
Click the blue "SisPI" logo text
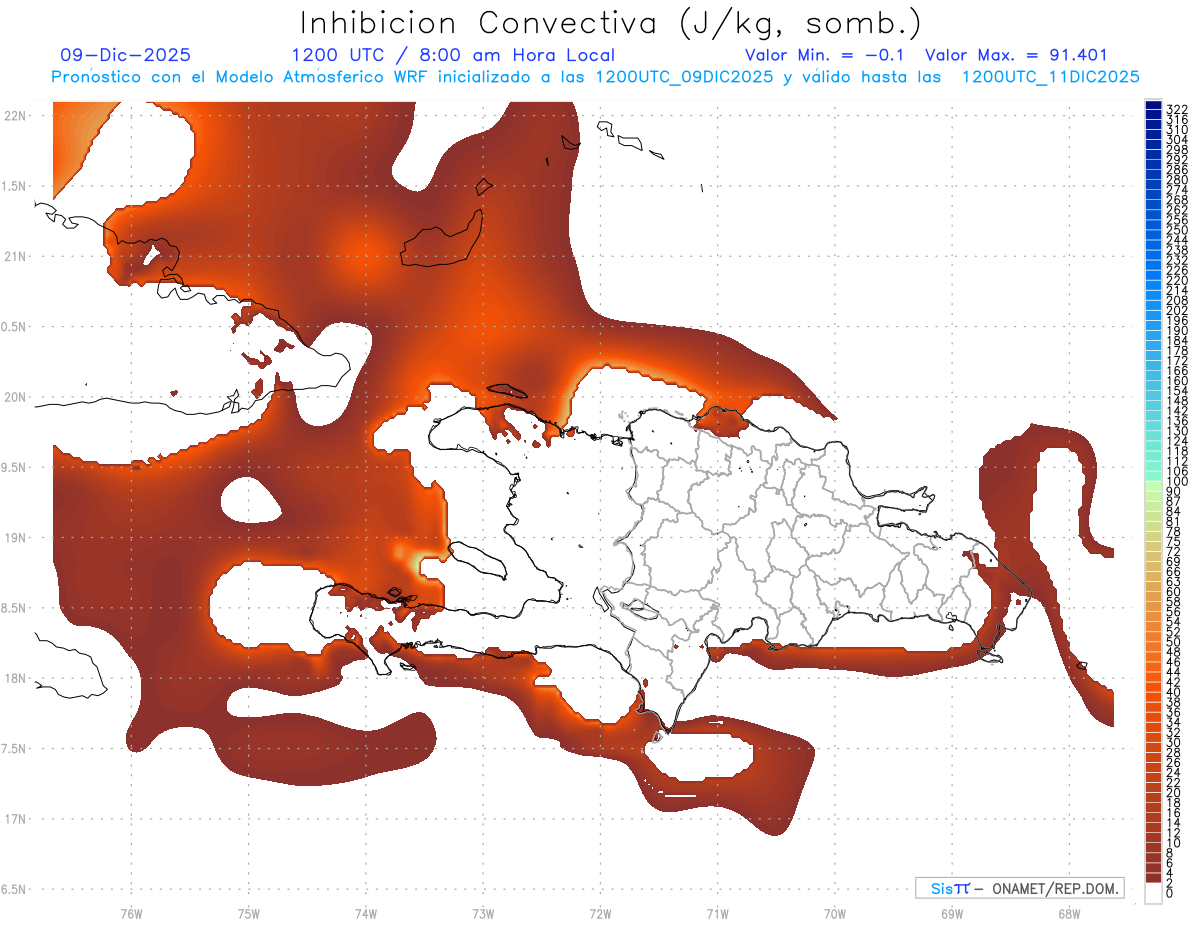pyautogui.click(x=950, y=889)
